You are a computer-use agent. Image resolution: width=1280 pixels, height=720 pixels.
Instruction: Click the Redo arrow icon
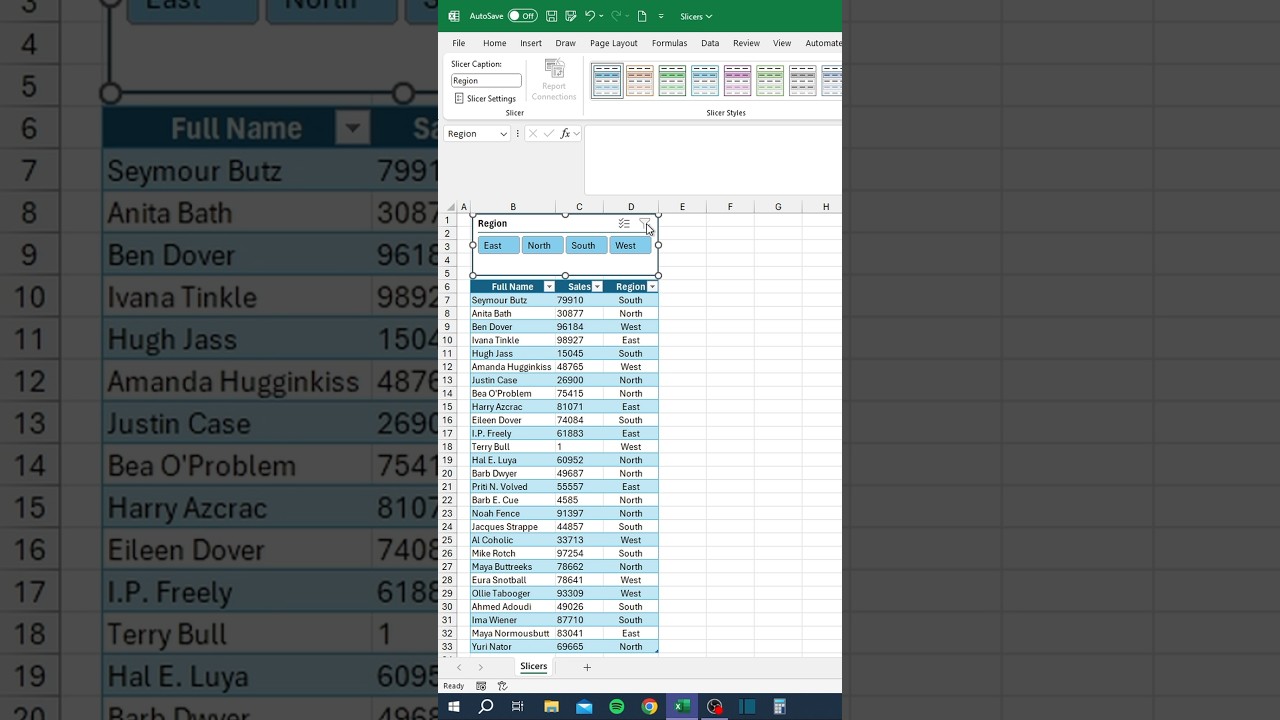[x=616, y=16]
